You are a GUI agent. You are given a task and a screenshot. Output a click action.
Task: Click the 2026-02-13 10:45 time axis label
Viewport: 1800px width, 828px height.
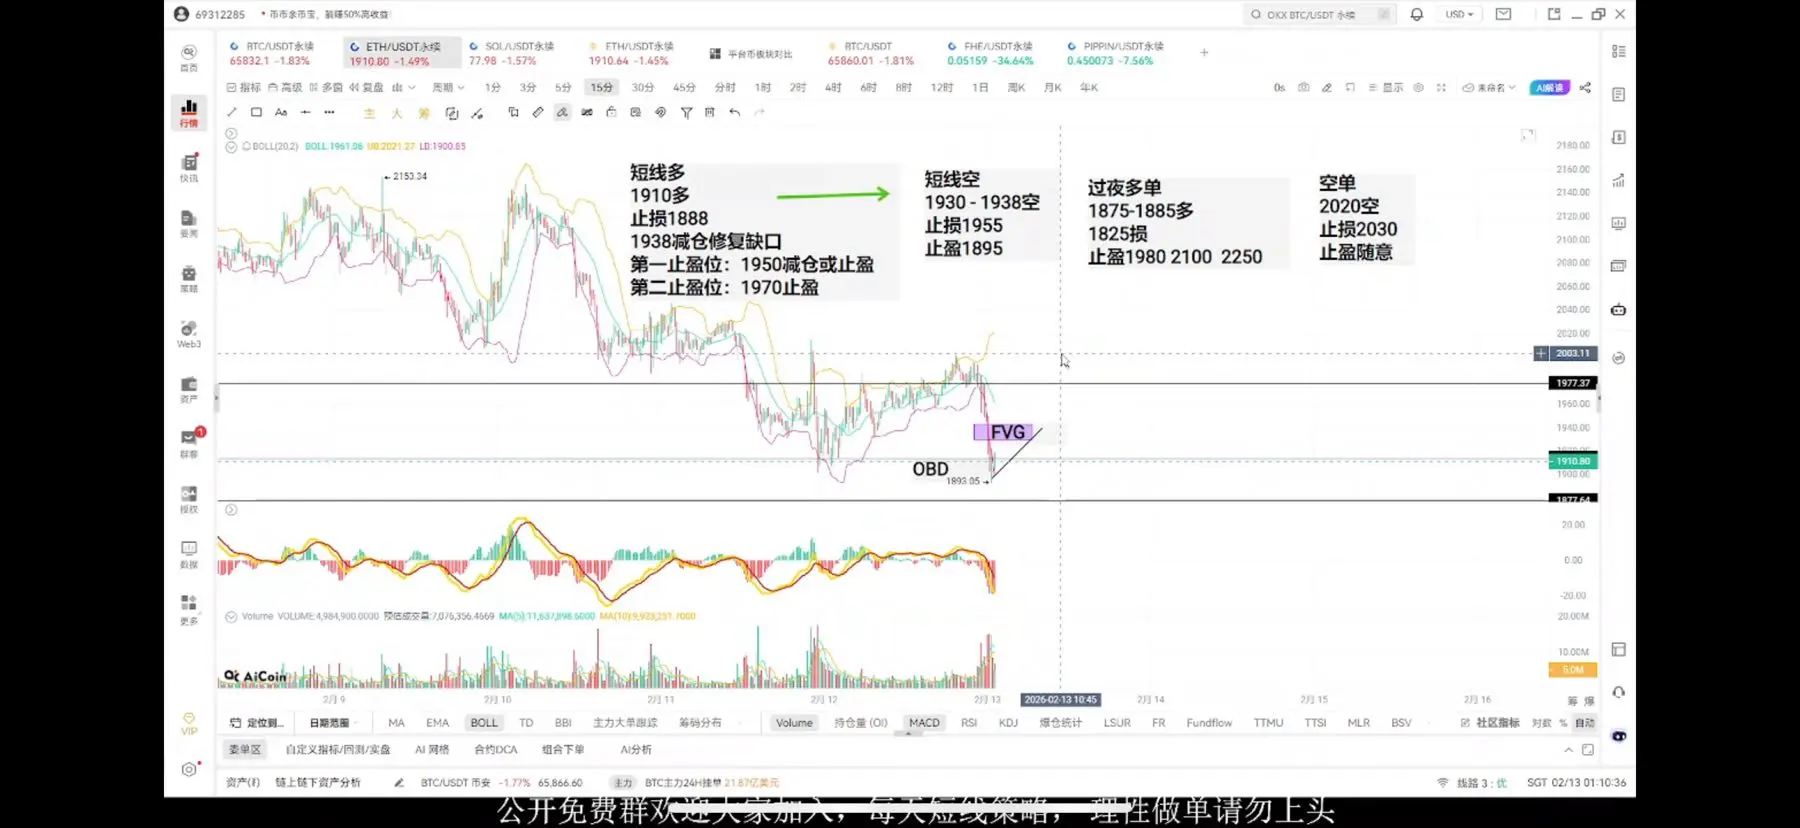[x=1060, y=700]
